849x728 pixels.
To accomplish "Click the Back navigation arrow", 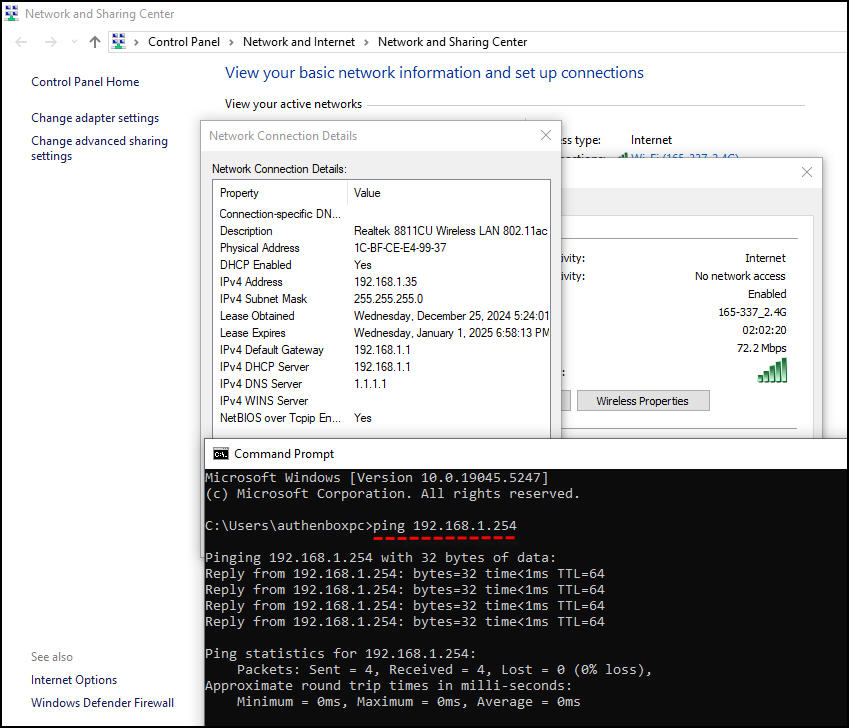I will coord(22,42).
